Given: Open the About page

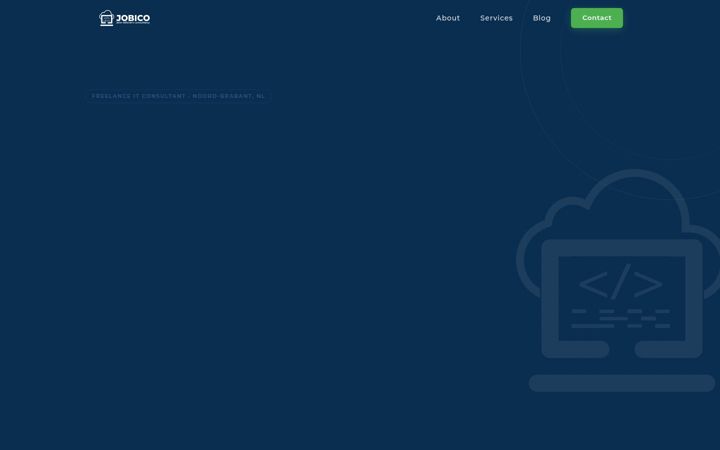Looking at the screenshot, I should click(x=448, y=18).
